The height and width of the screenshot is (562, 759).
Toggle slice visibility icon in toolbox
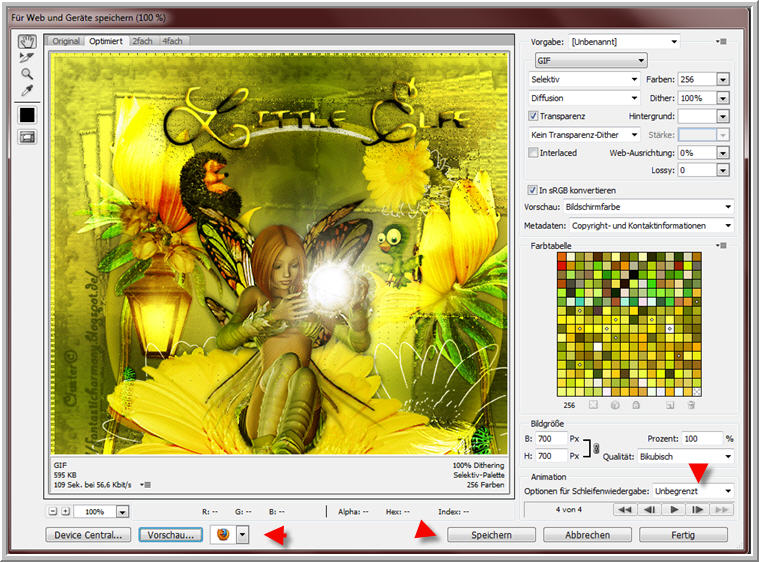[x=27, y=137]
